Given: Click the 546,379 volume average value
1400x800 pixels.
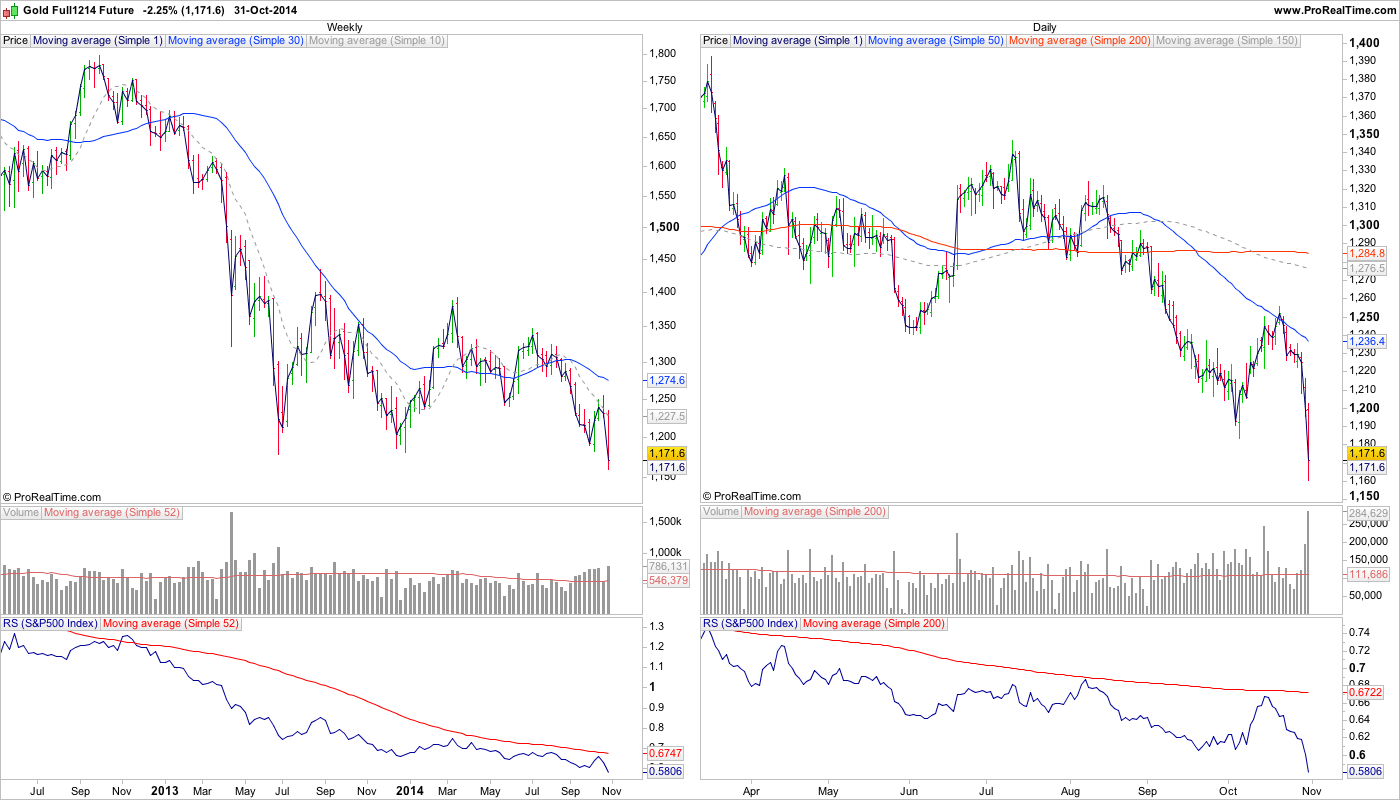Looking at the screenshot, I should pos(667,581).
